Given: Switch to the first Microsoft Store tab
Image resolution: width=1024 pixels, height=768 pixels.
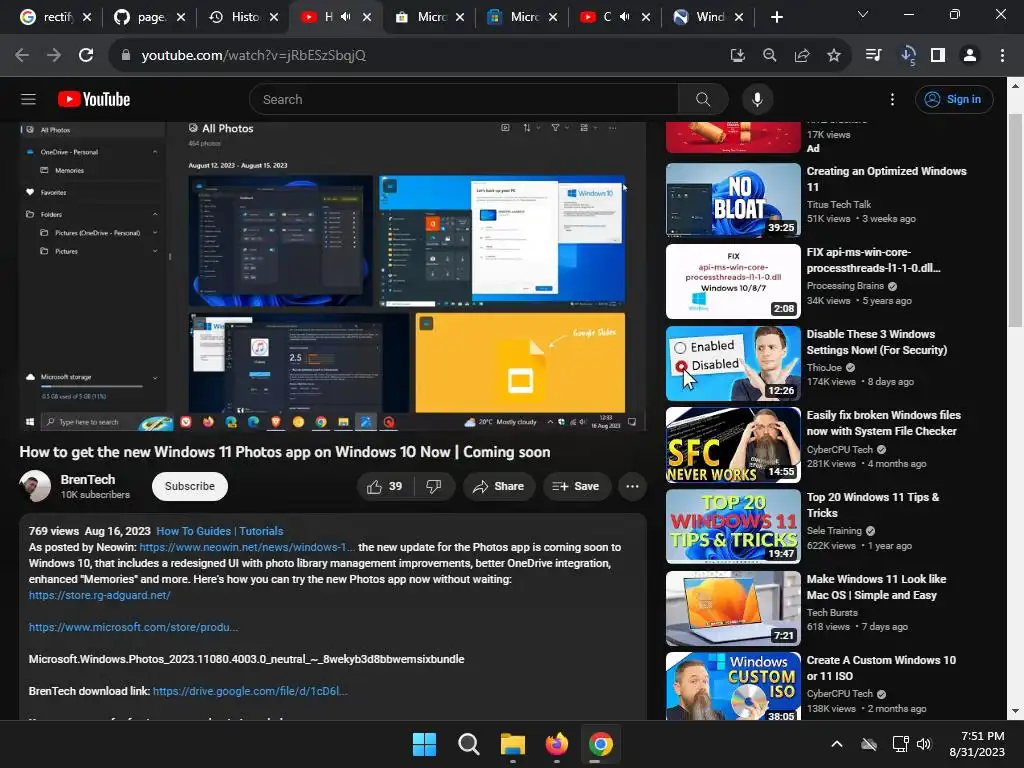Looking at the screenshot, I should click(421, 17).
